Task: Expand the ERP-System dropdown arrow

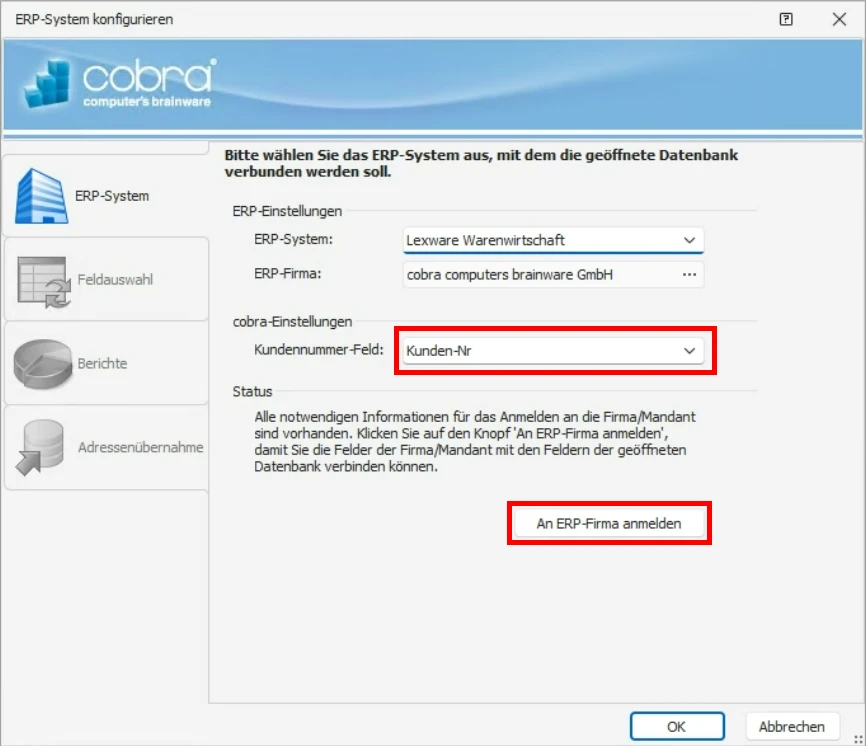Action: [689, 240]
